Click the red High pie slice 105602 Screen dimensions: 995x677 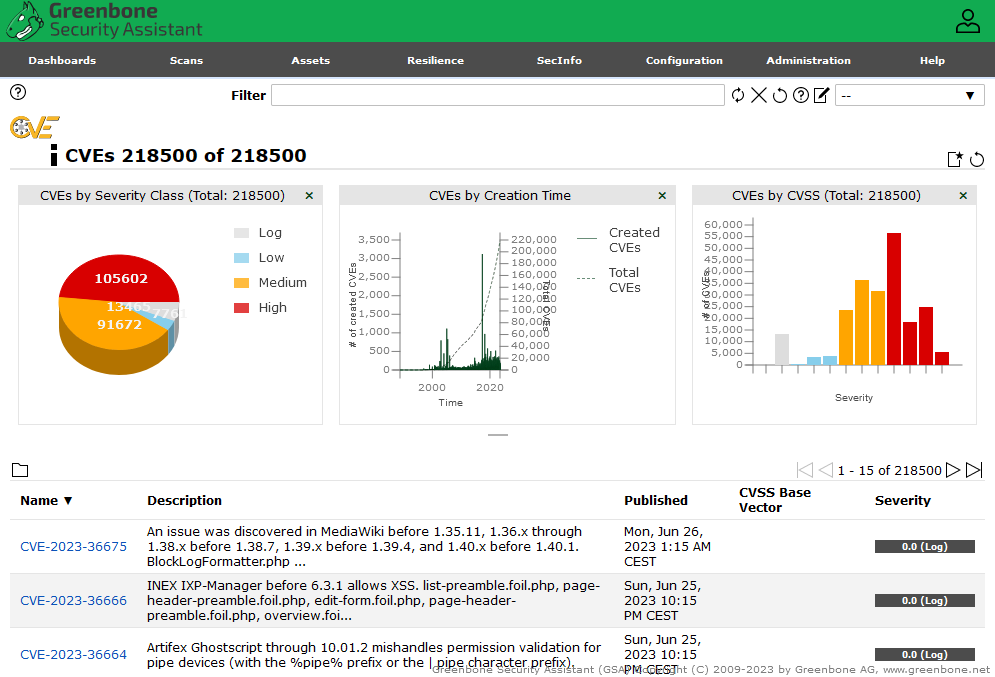coord(120,277)
